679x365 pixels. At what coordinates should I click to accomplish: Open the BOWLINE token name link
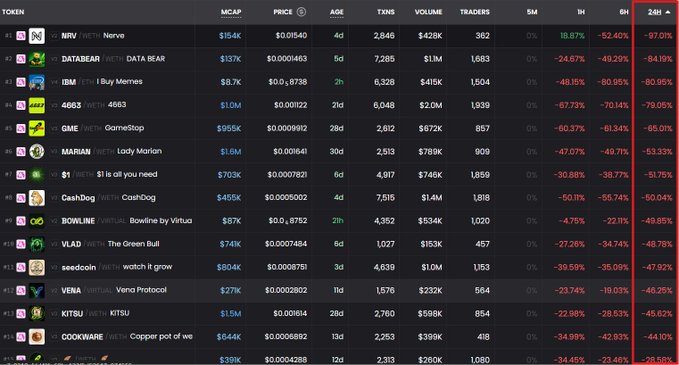coord(78,221)
